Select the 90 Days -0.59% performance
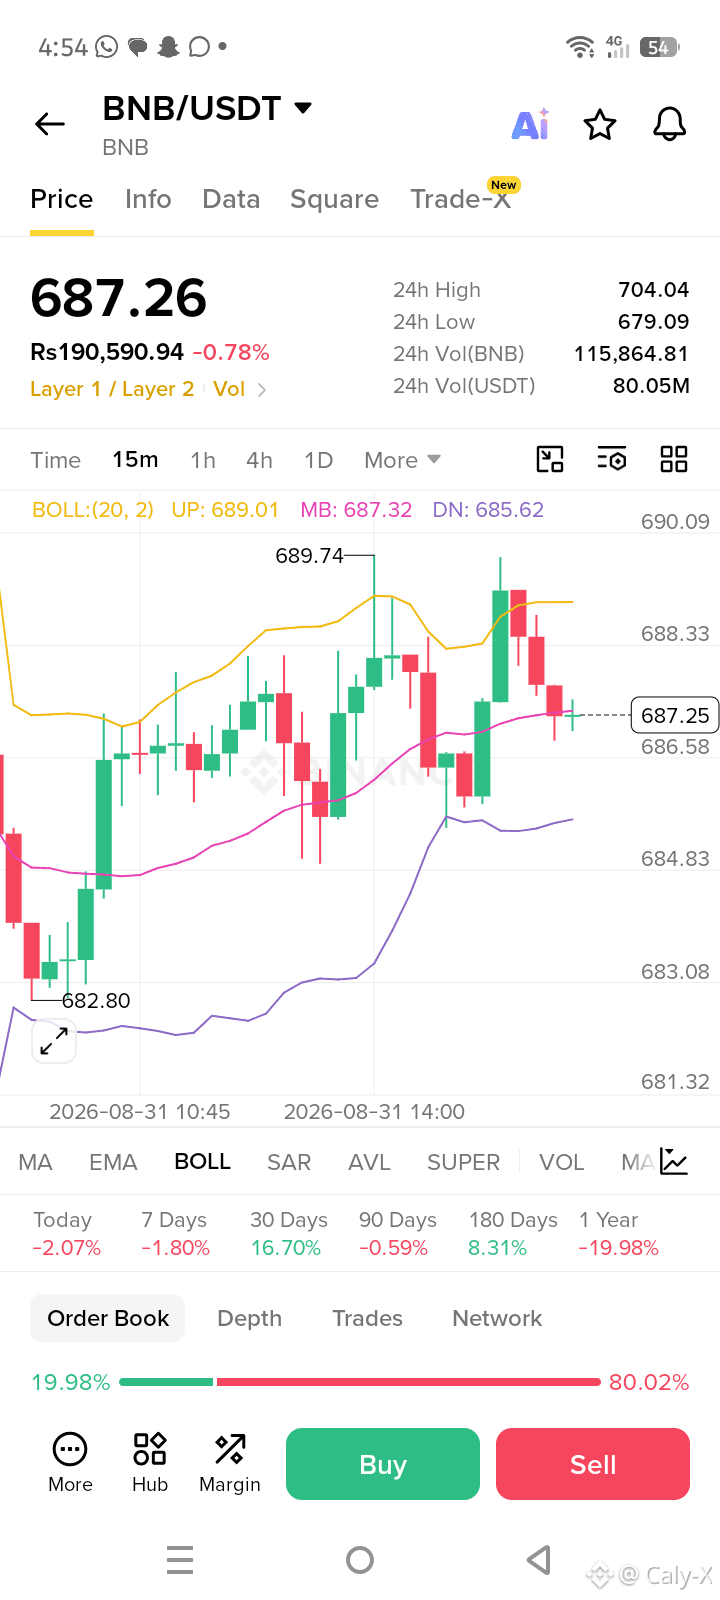 tap(397, 1234)
